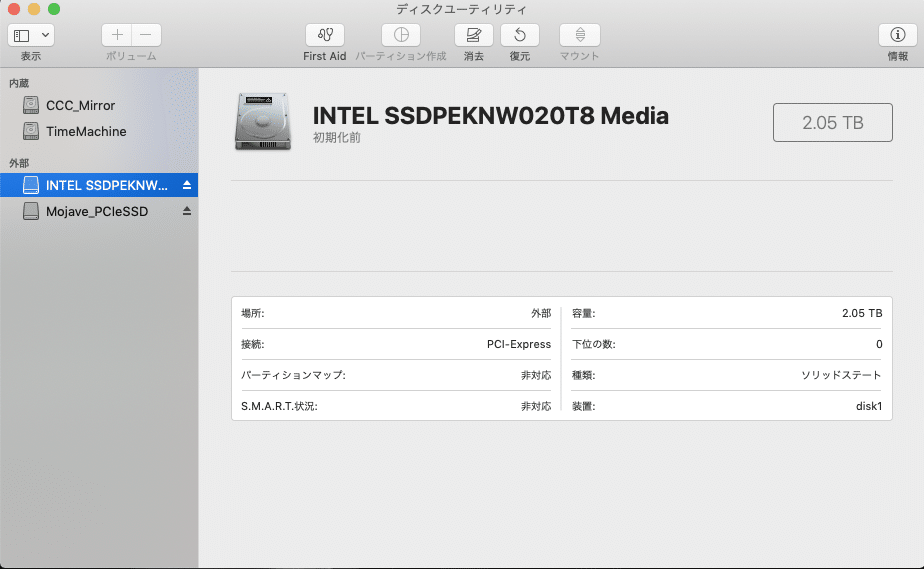Select INTEL SSDPEKNW... disk in sidebar
Image resolution: width=924 pixels, height=569 pixels.
99,185
